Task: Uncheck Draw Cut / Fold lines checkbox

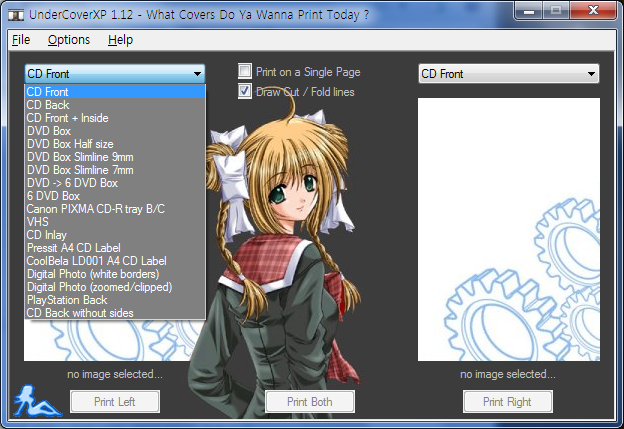Action: (244, 91)
